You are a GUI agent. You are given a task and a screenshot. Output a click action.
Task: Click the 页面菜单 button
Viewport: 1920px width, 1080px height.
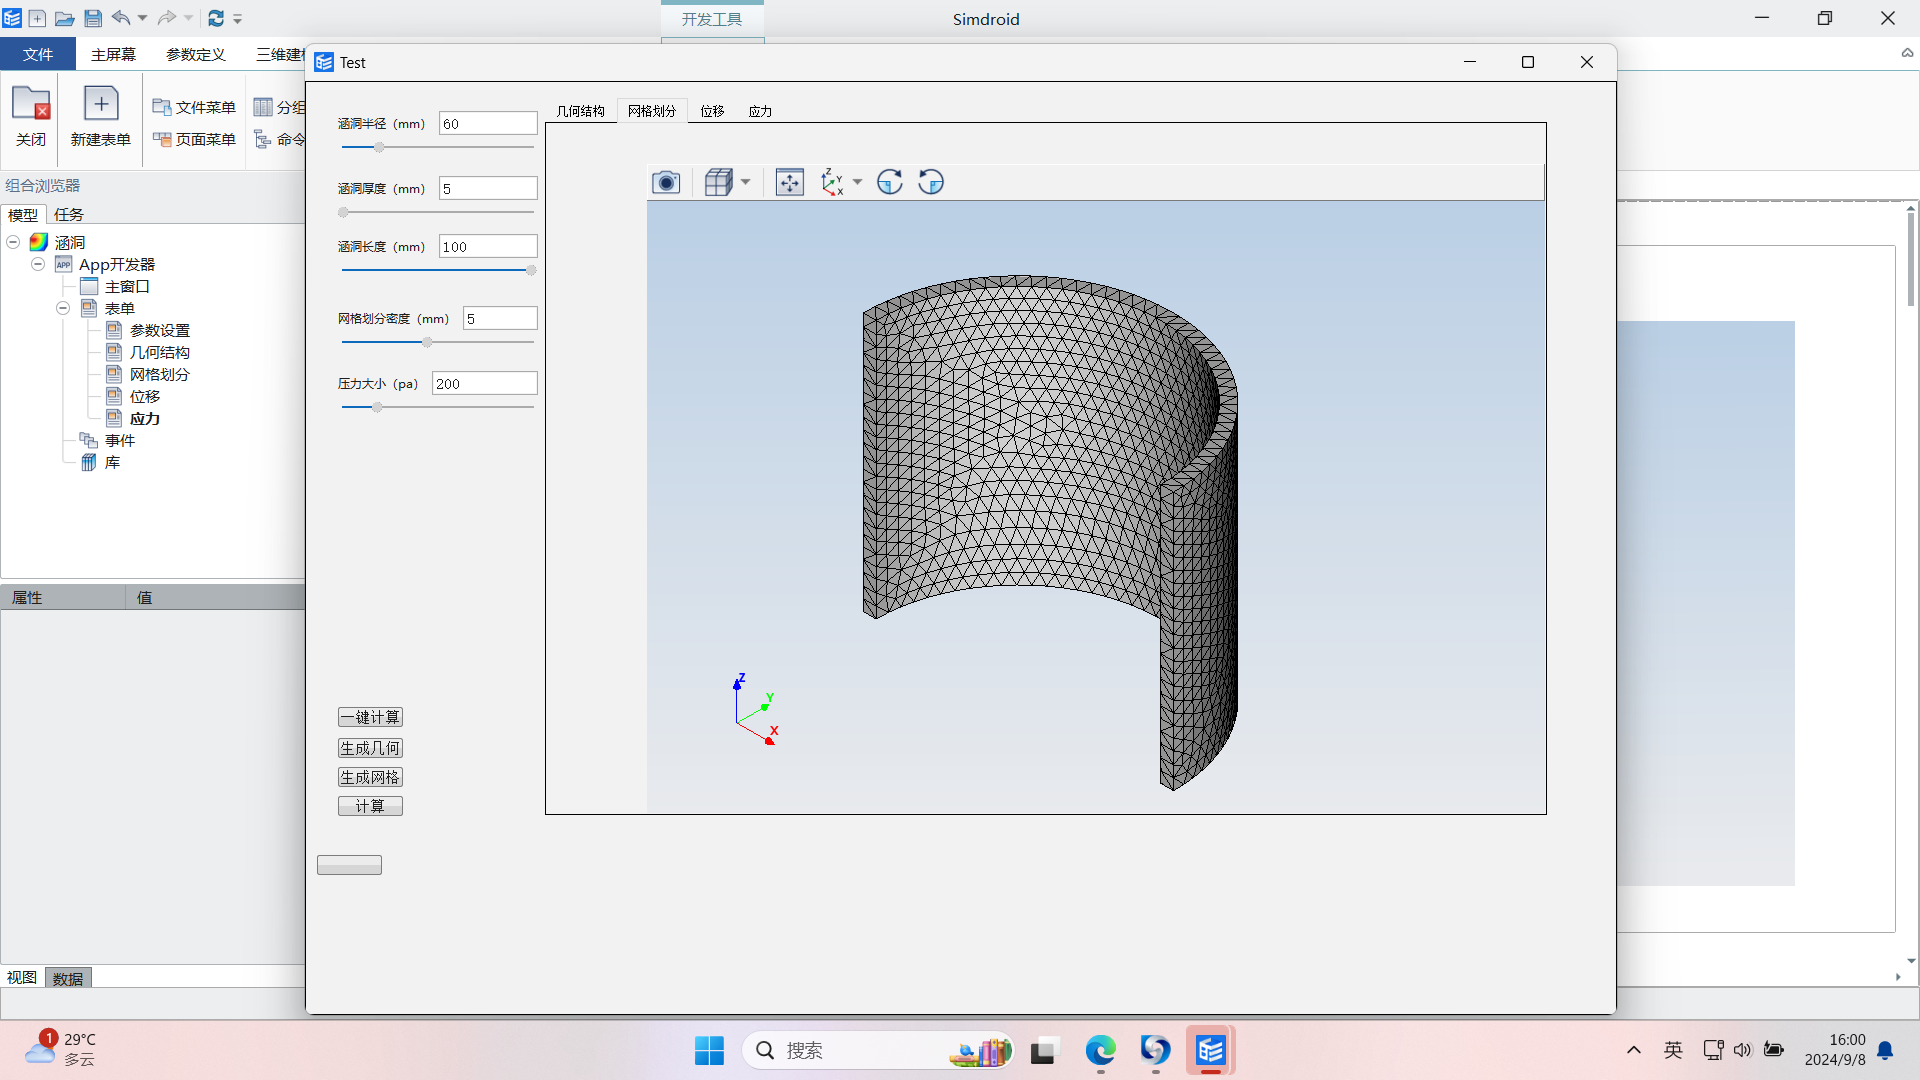coord(194,139)
